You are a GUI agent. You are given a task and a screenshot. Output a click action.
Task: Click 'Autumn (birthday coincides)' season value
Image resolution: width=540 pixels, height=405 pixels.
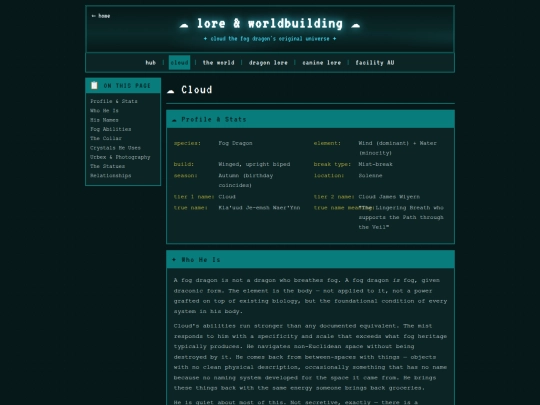pos(246,180)
